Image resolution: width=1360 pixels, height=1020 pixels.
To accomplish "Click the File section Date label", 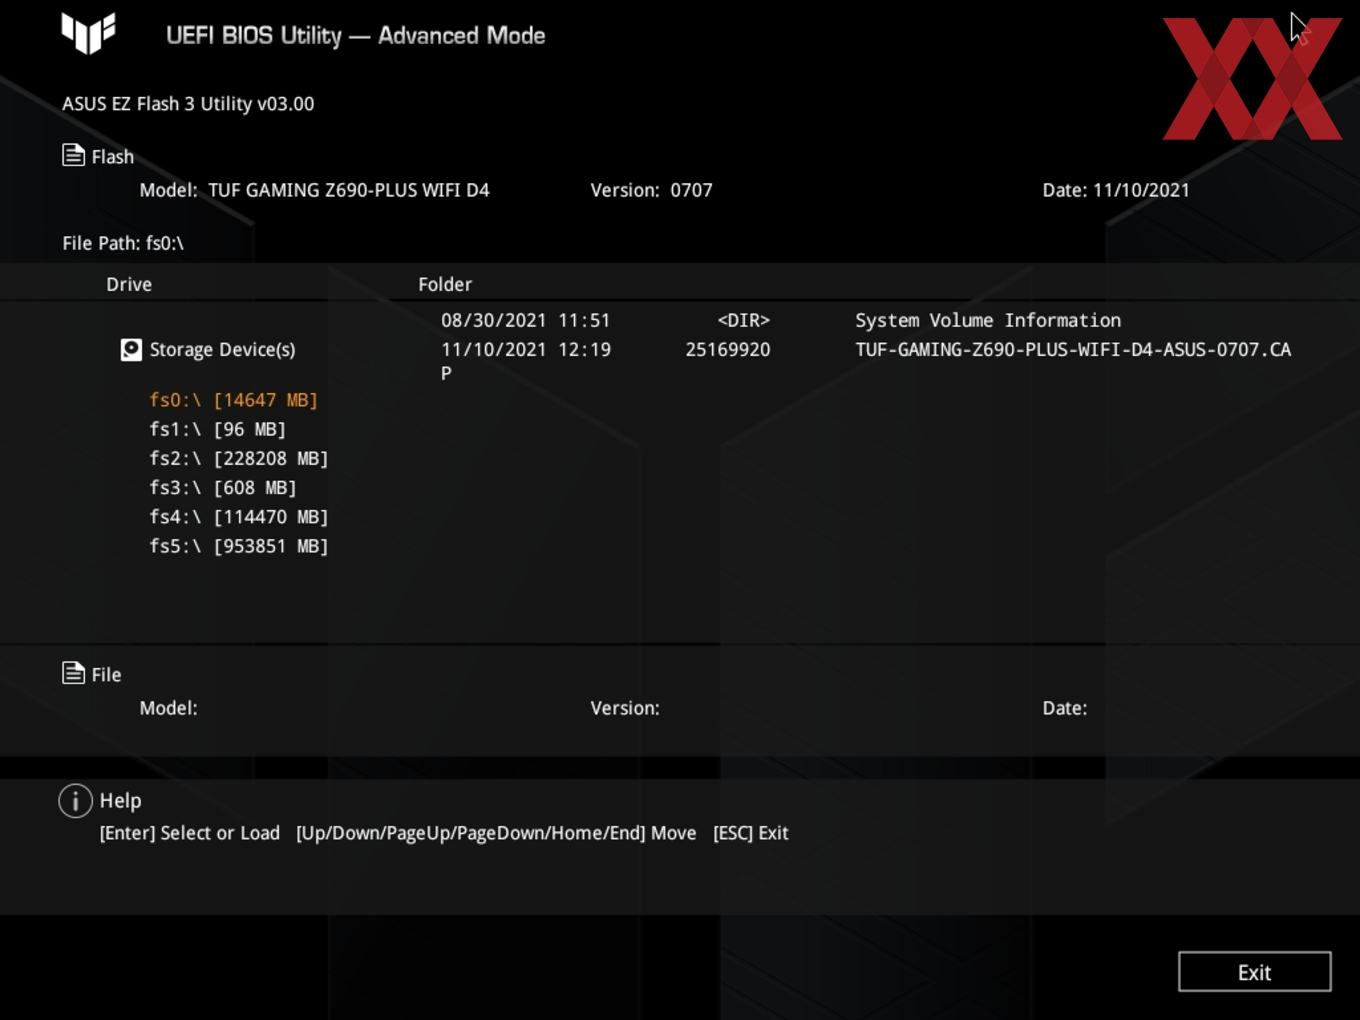I will pyautogui.click(x=1065, y=708).
